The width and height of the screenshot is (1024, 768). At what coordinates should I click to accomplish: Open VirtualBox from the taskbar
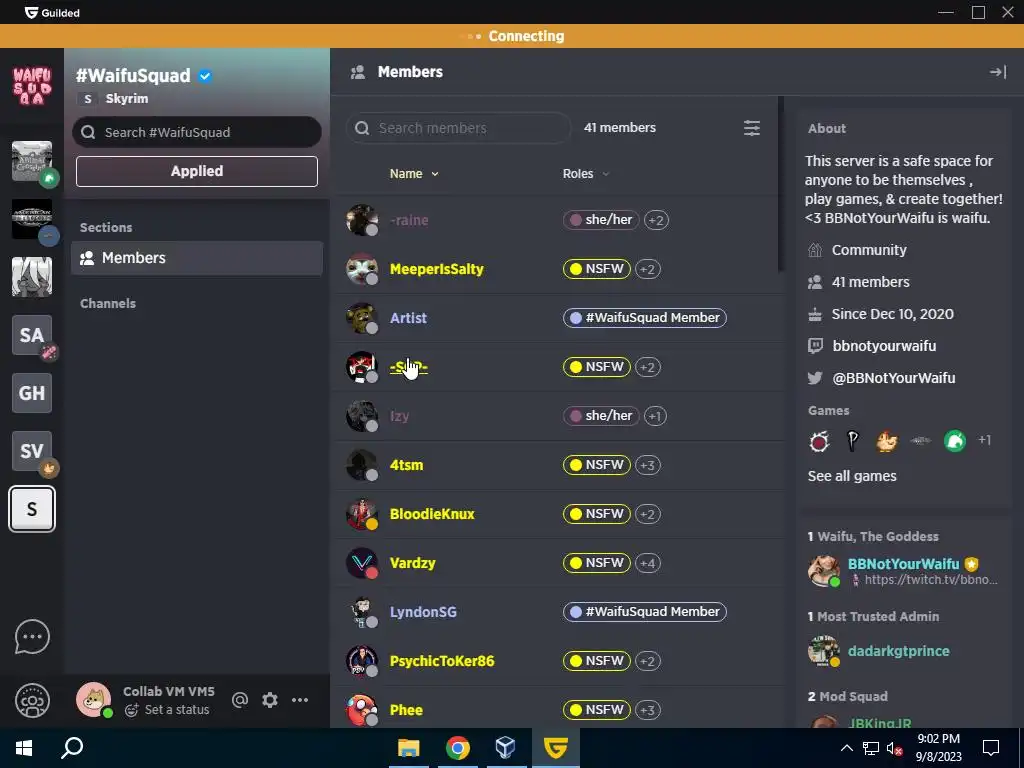(x=505, y=748)
